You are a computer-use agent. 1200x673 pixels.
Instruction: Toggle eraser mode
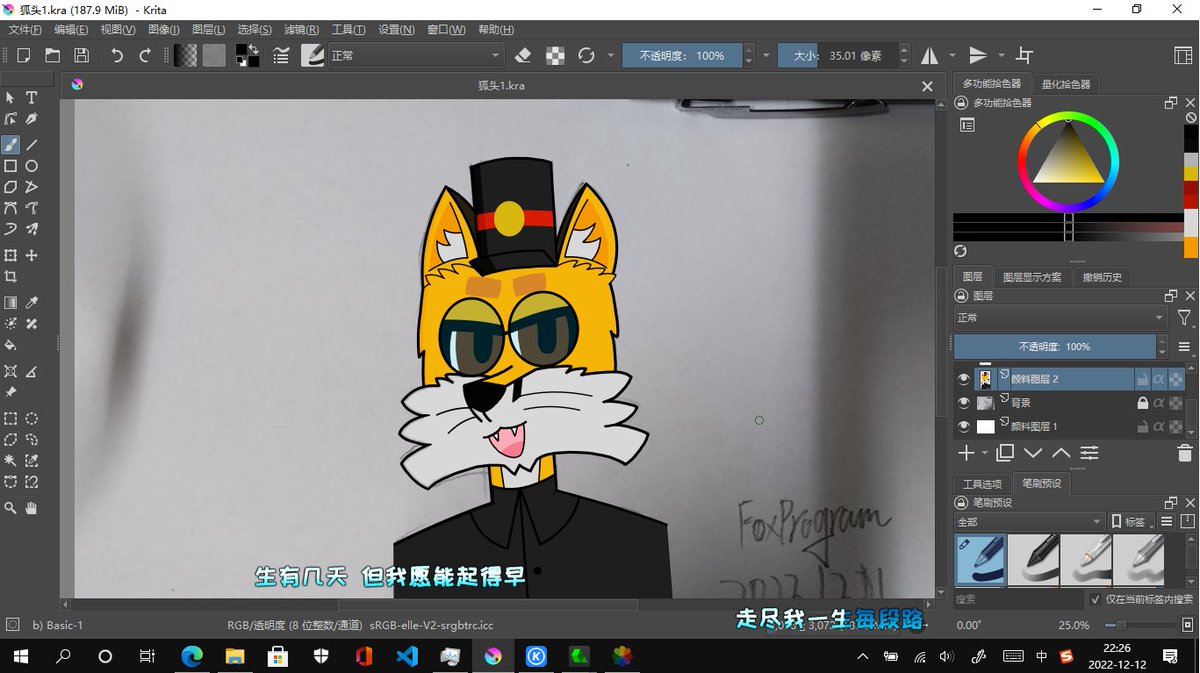pyautogui.click(x=523, y=56)
